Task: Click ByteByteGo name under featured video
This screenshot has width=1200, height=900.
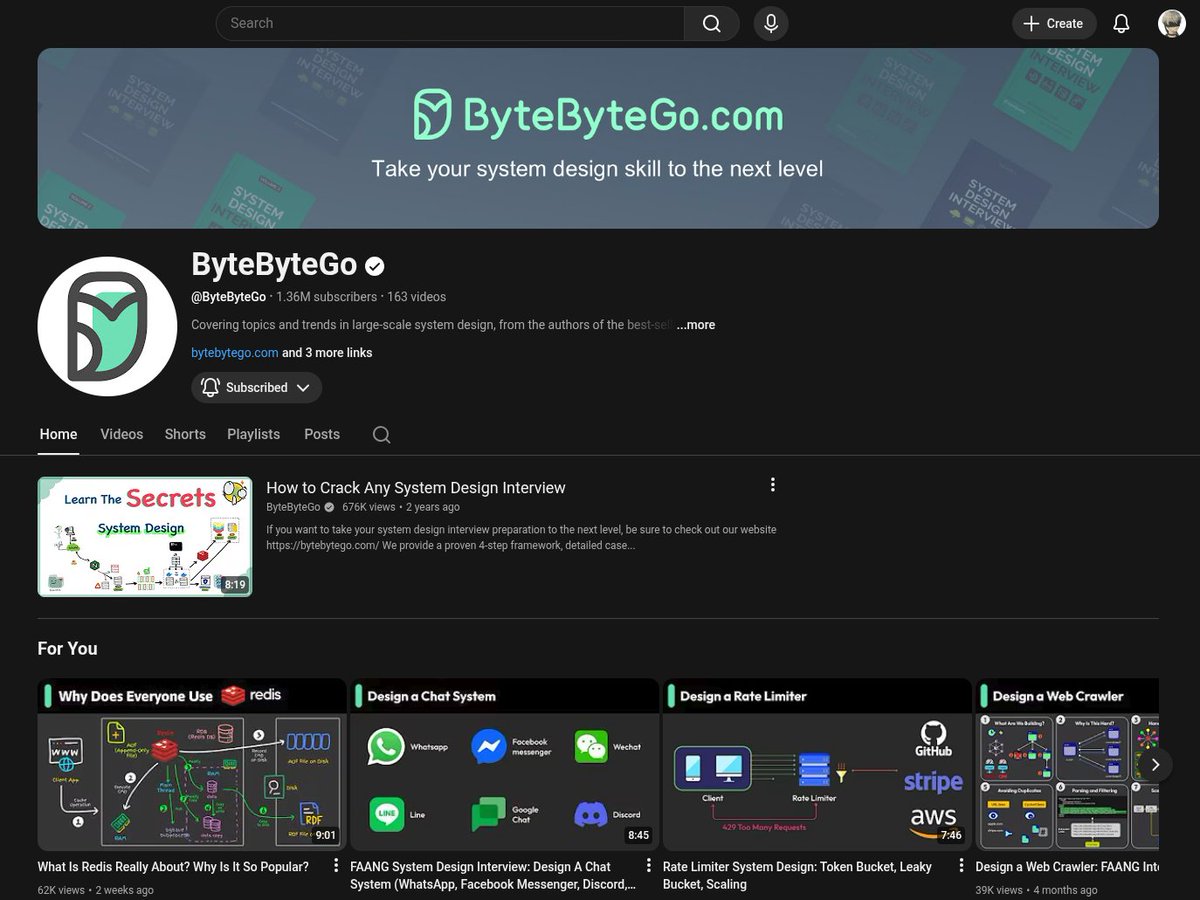Action: [293, 507]
